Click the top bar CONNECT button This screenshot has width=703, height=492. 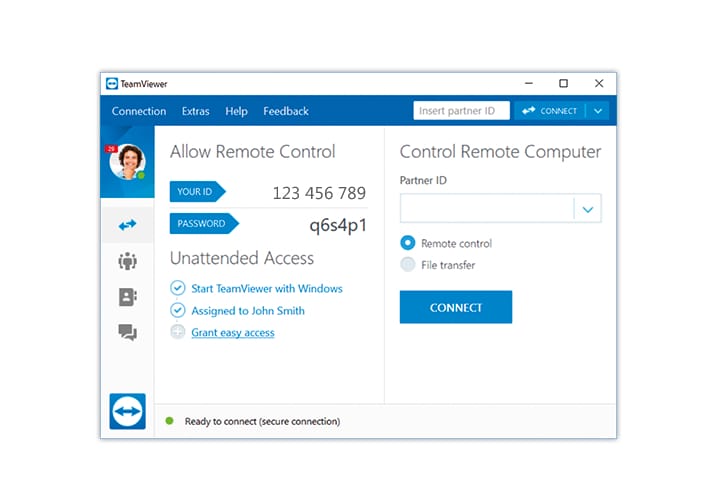pos(550,111)
